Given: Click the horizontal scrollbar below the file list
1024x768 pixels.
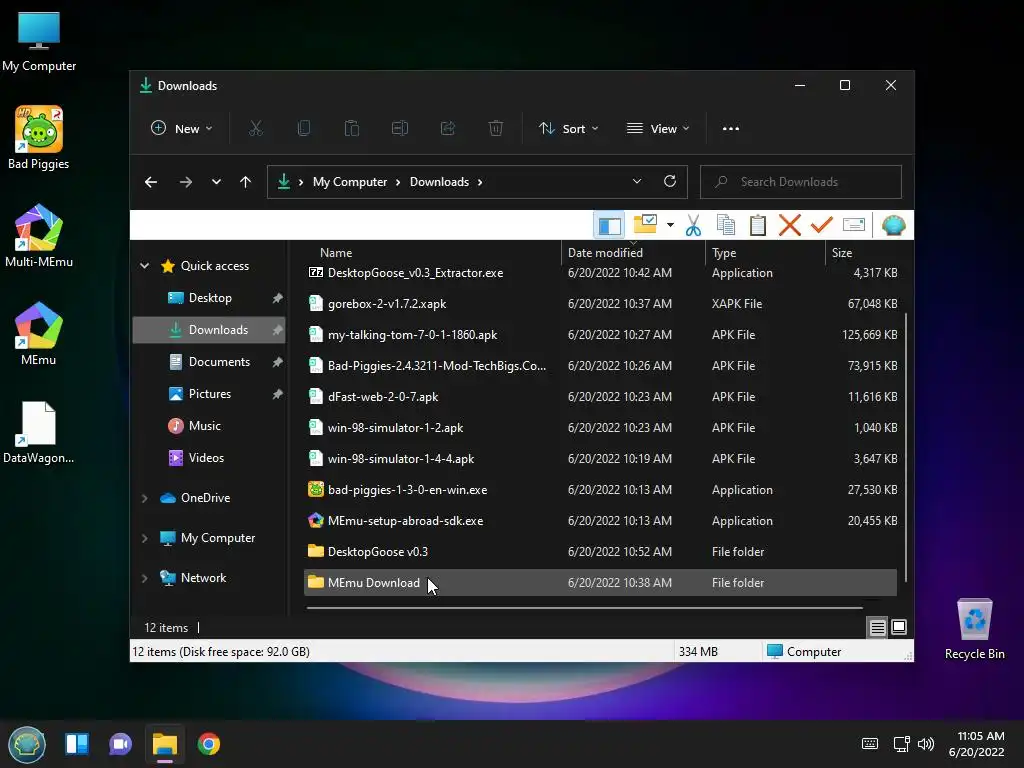Looking at the screenshot, I should click(584, 608).
